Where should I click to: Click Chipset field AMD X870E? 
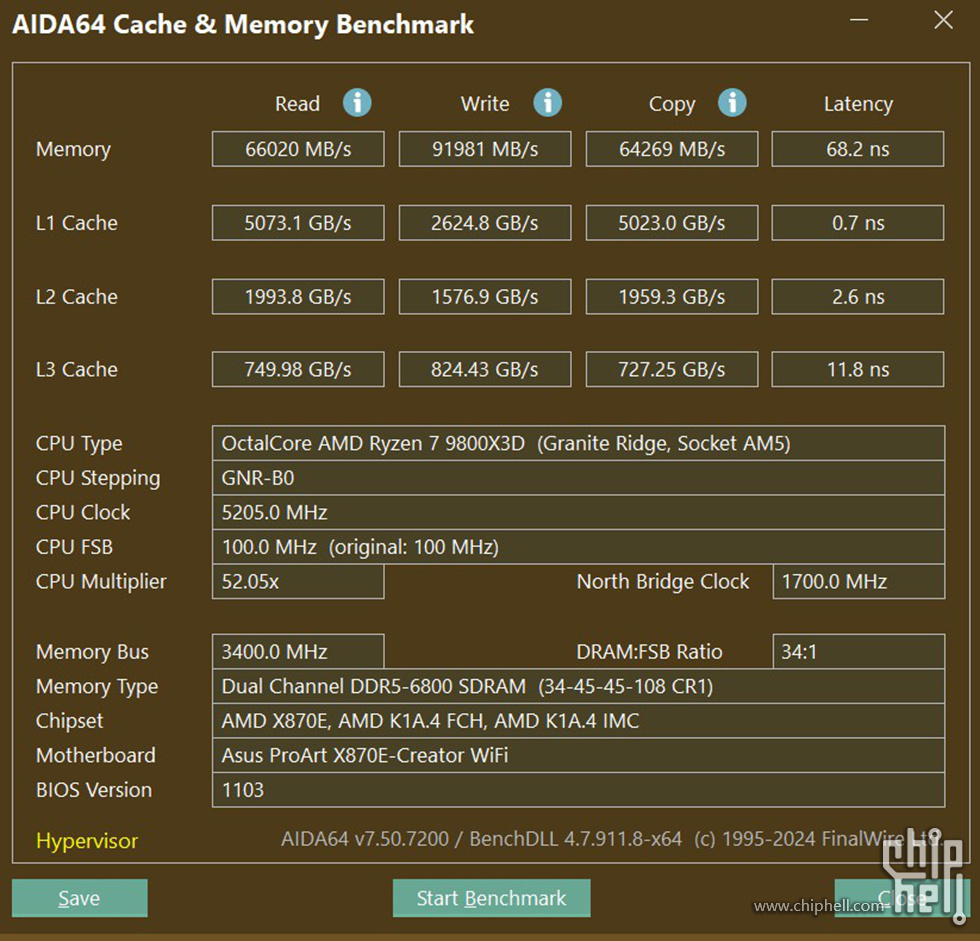coord(579,720)
